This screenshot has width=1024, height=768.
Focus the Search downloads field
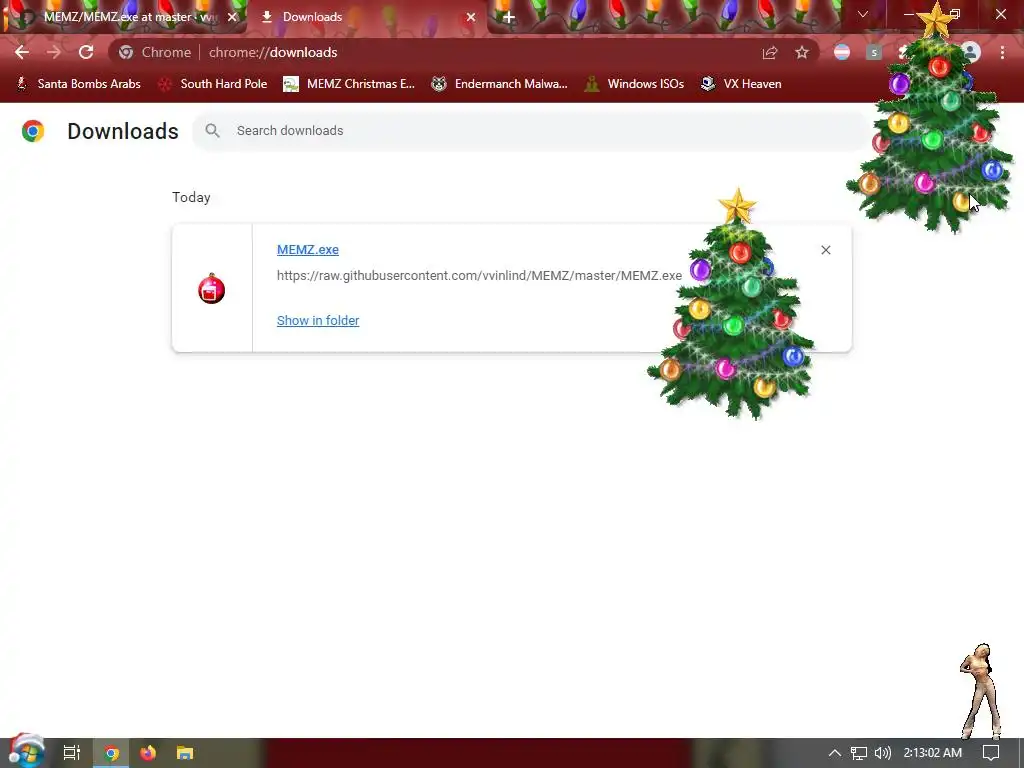pos(532,131)
